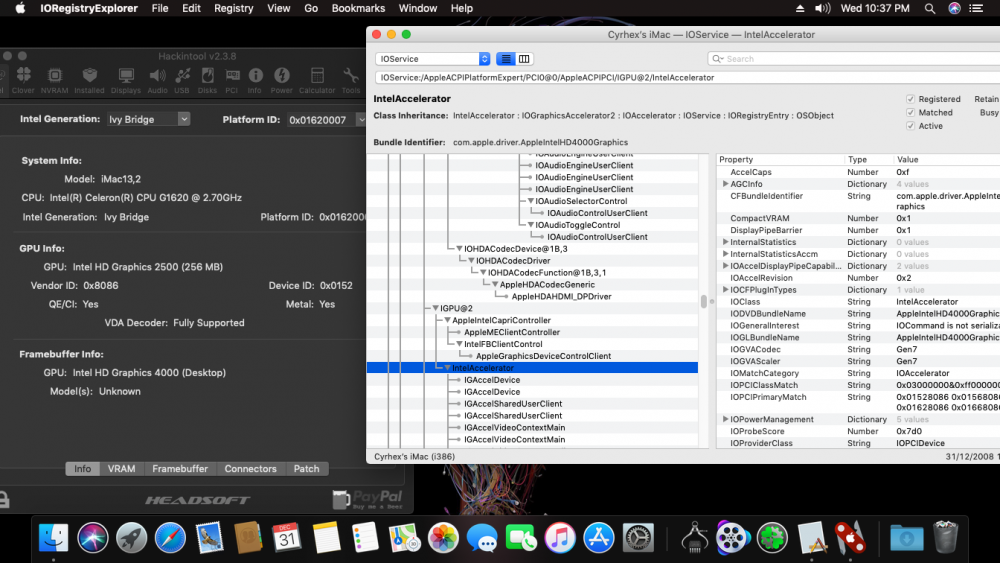Open the Bookmarks menu
The width and height of the screenshot is (1000, 563).
(x=358, y=8)
